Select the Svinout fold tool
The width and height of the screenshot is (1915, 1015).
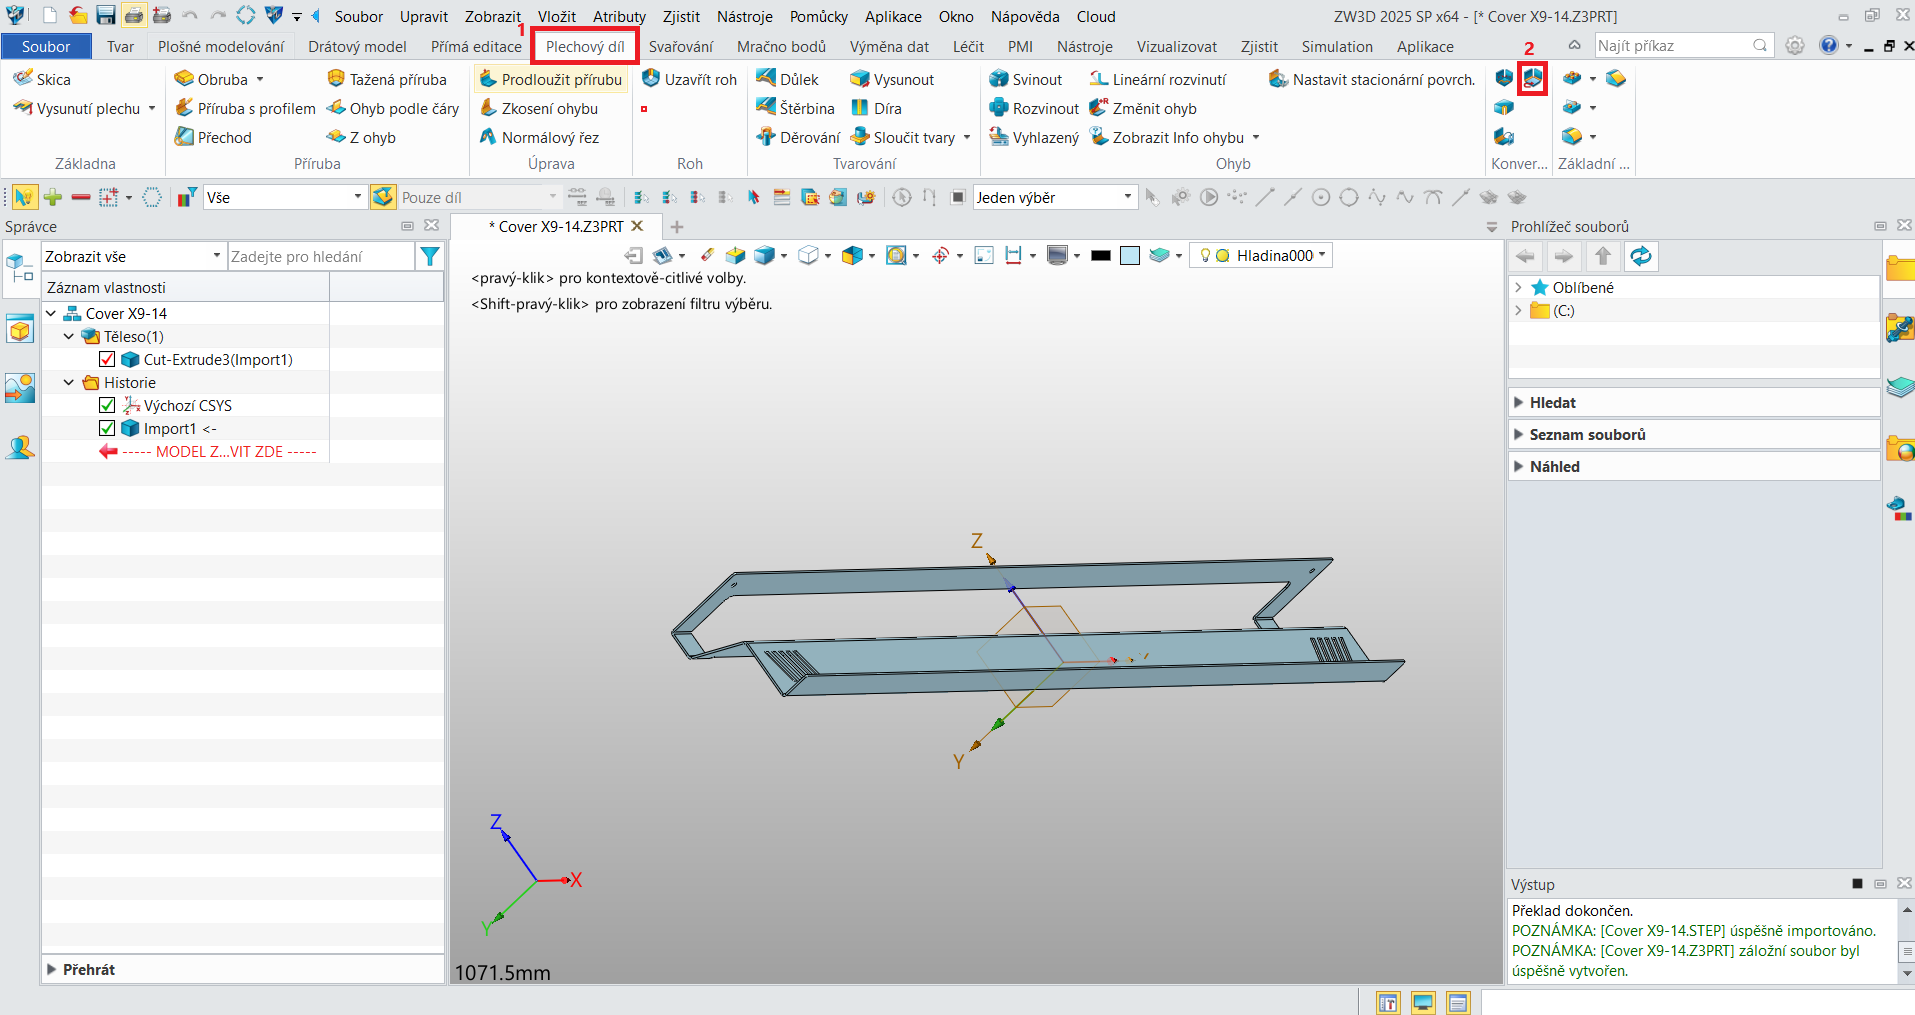[1025, 79]
